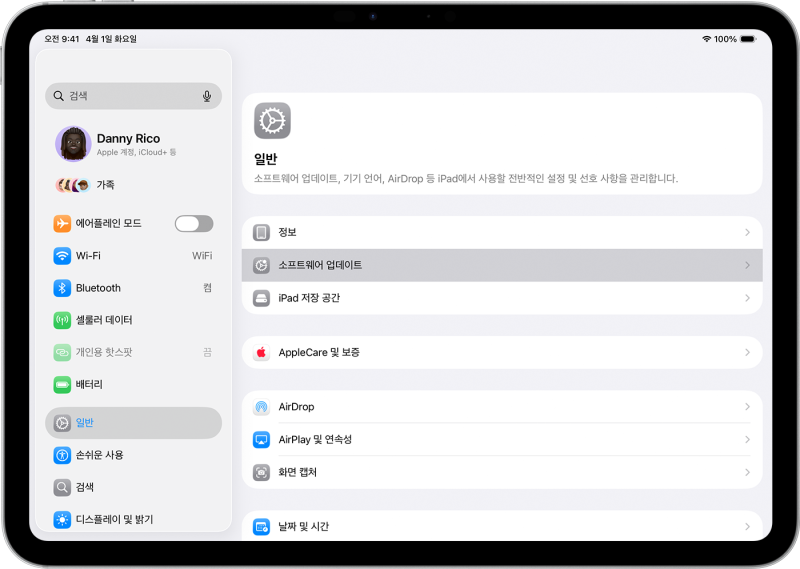Open the sidebar 검색 settings row
Viewport: 800px width, 569px height.
pos(133,487)
